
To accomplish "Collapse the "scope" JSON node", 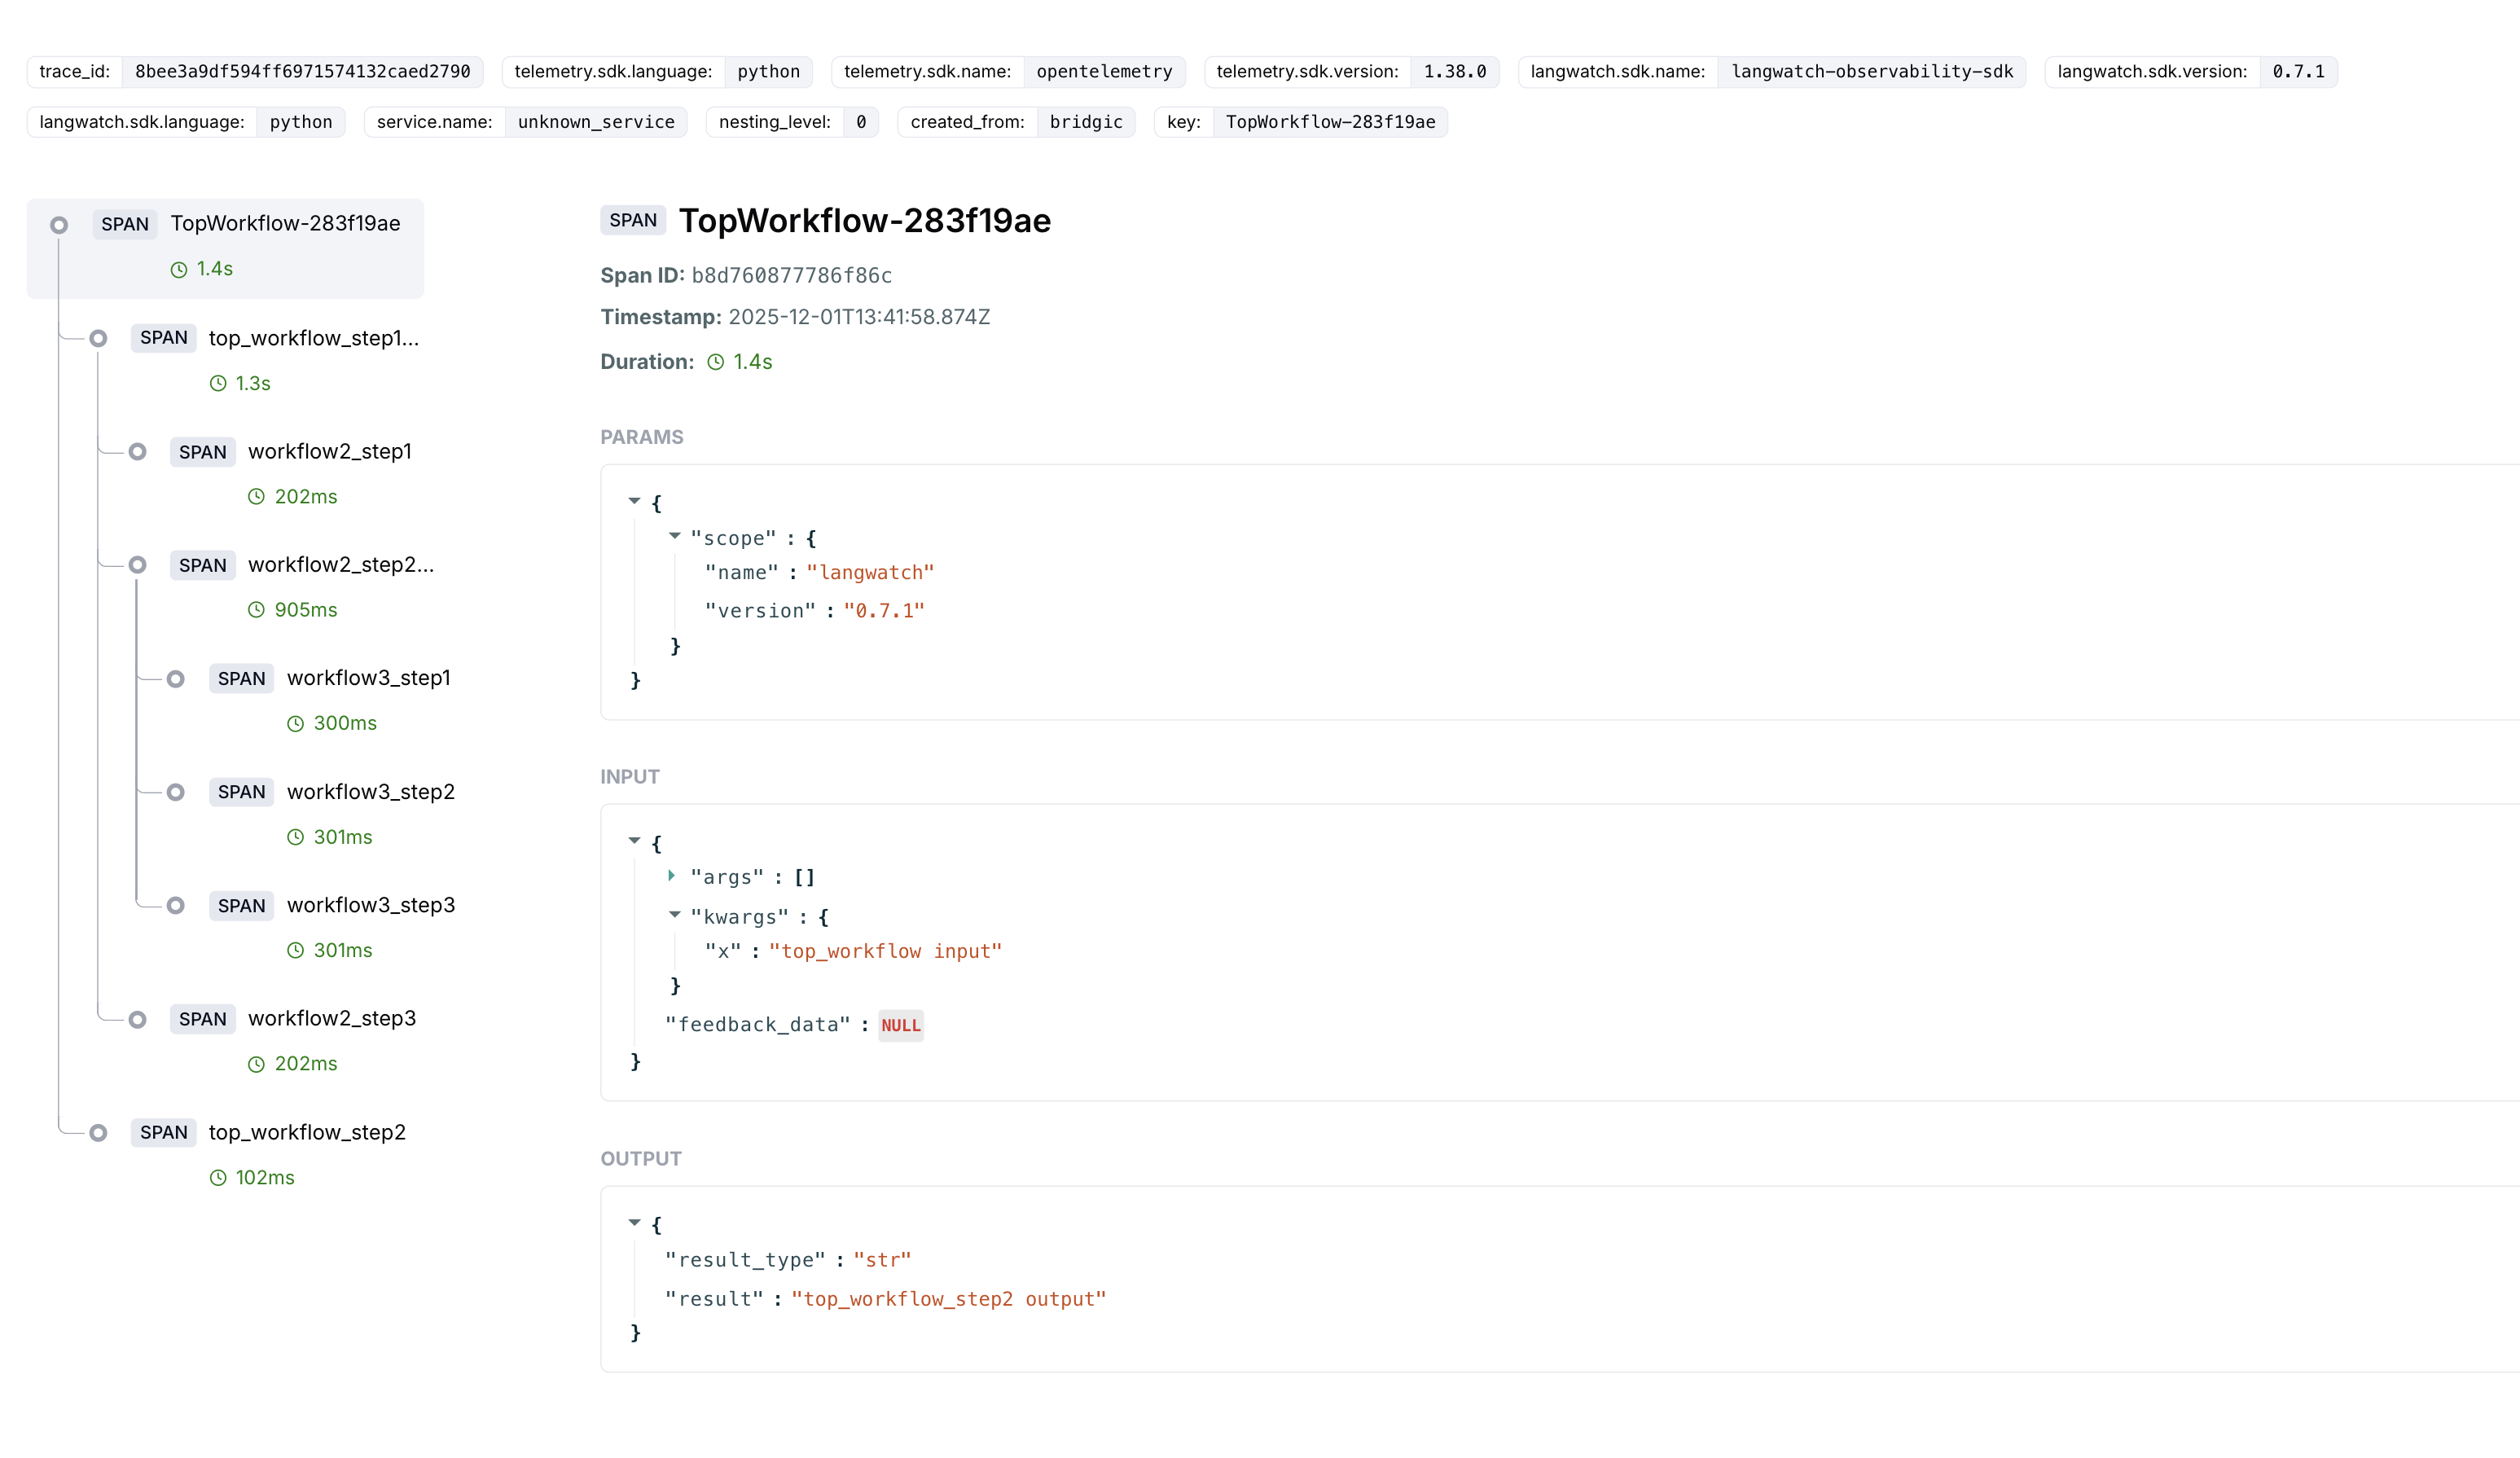I will point(675,537).
